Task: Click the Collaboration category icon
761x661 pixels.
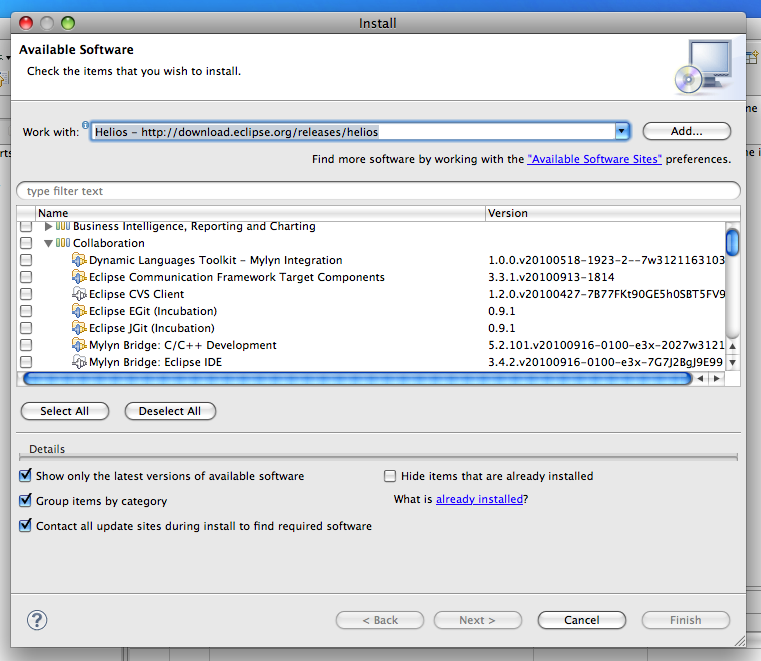Action: click(x=63, y=243)
